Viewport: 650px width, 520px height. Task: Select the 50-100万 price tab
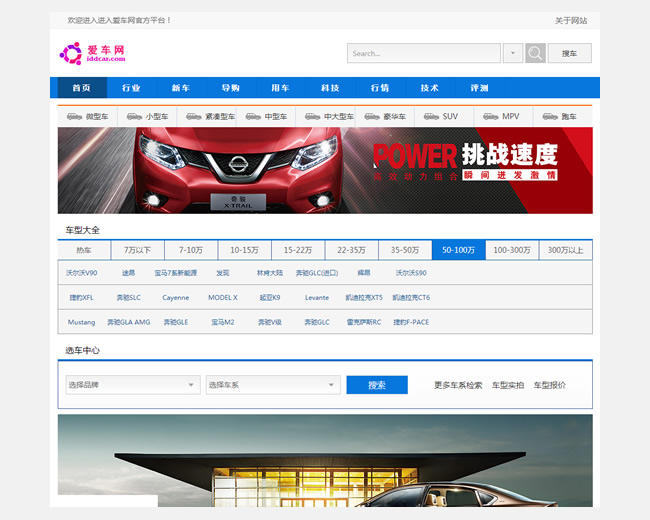point(458,250)
